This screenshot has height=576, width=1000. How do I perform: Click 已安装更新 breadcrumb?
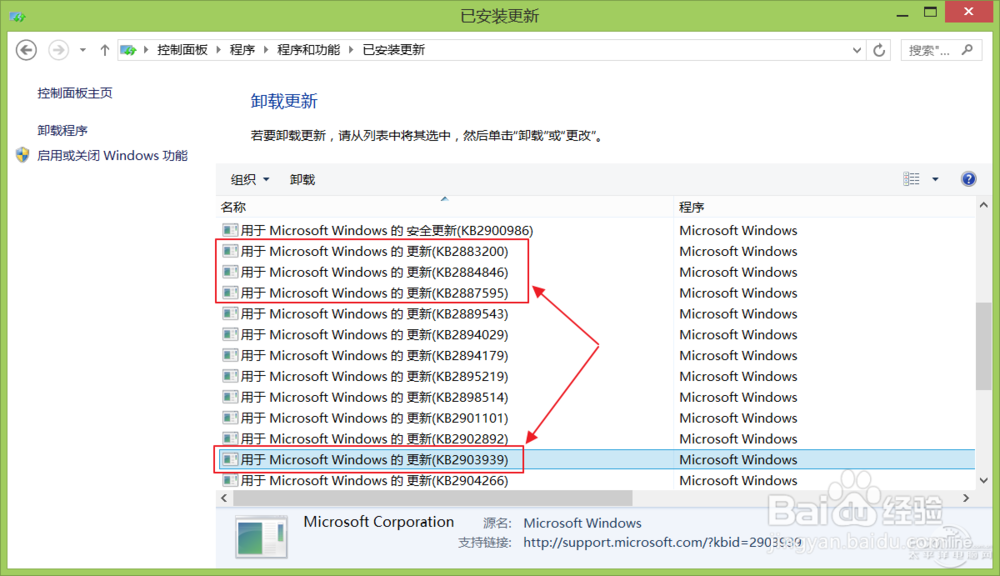click(x=393, y=50)
